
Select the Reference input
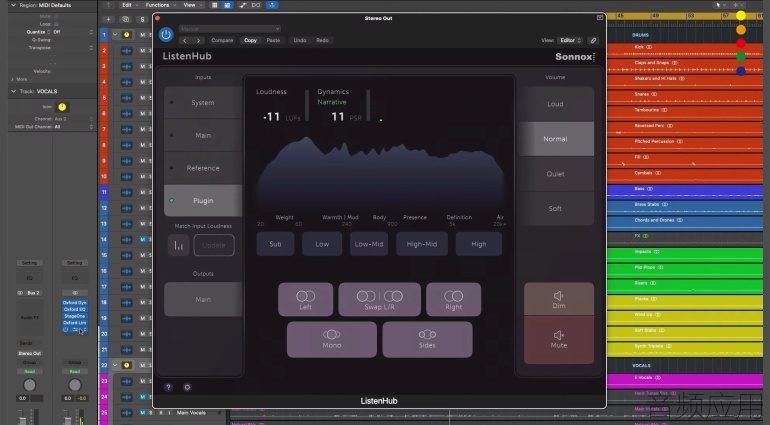tap(203, 168)
